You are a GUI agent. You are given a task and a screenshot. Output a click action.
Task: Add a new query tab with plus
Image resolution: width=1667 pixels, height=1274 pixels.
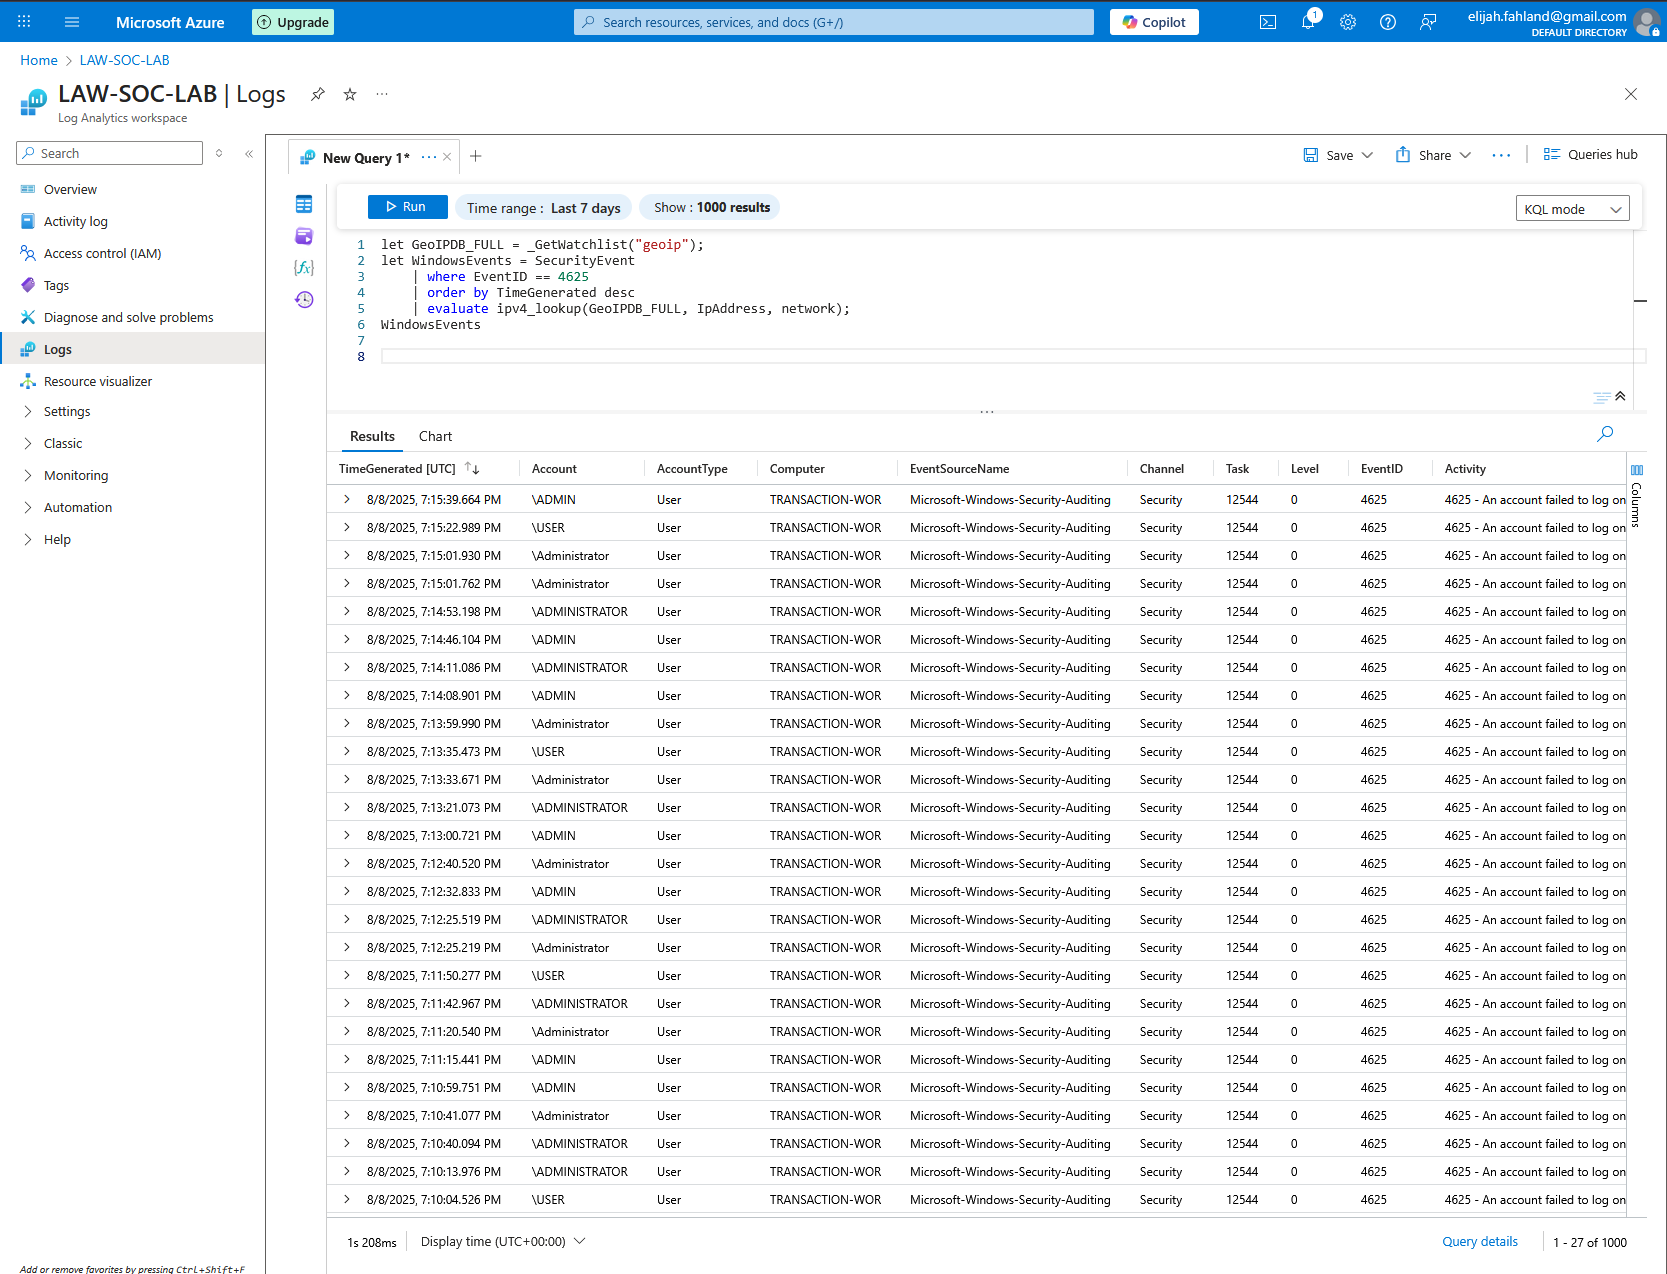point(476,156)
